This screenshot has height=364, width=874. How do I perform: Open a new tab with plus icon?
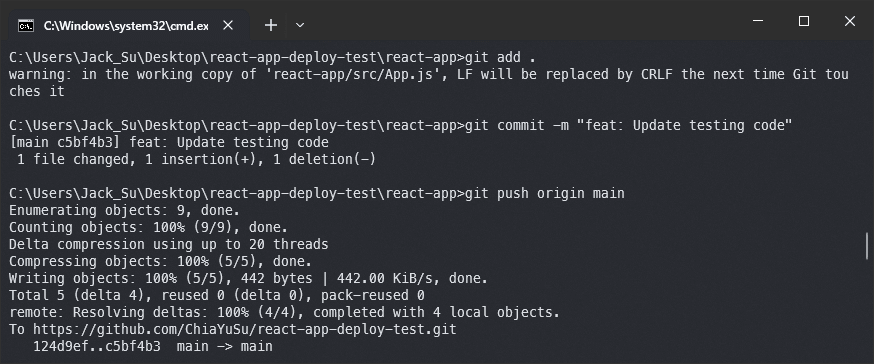coord(271,25)
